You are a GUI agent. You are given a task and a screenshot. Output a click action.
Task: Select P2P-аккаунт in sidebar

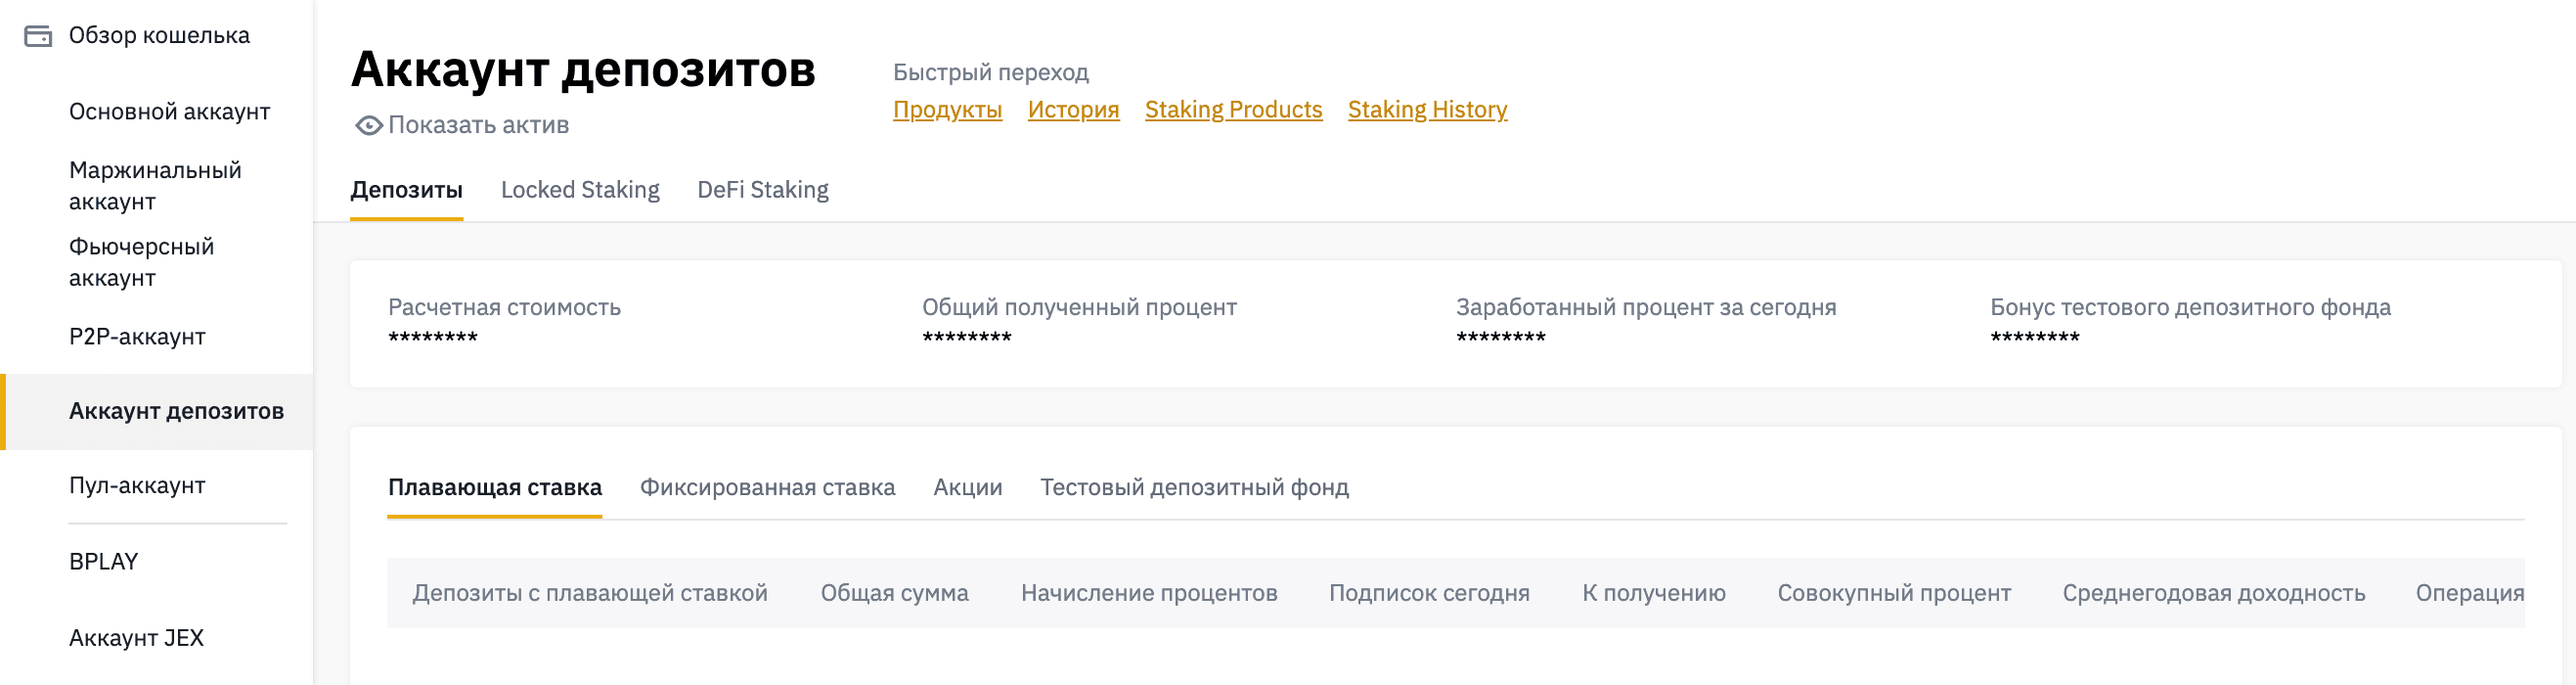tap(137, 337)
